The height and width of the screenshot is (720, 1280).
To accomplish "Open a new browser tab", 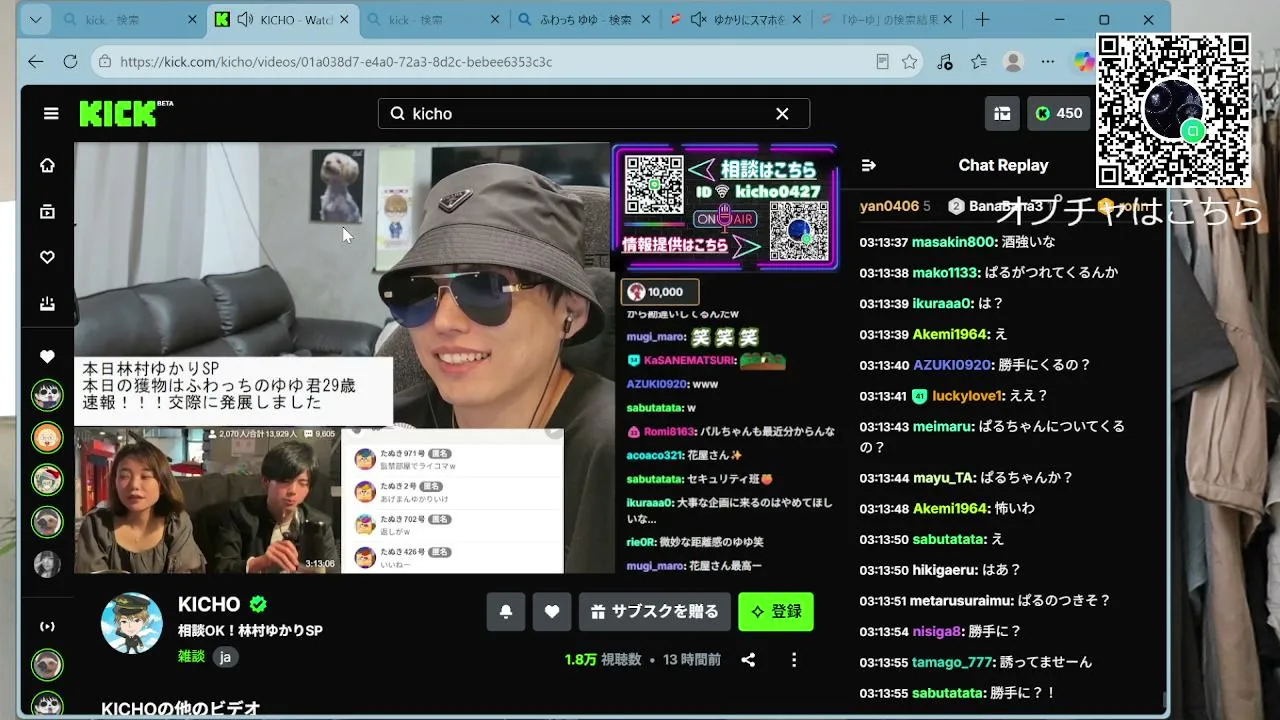I will [x=983, y=20].
